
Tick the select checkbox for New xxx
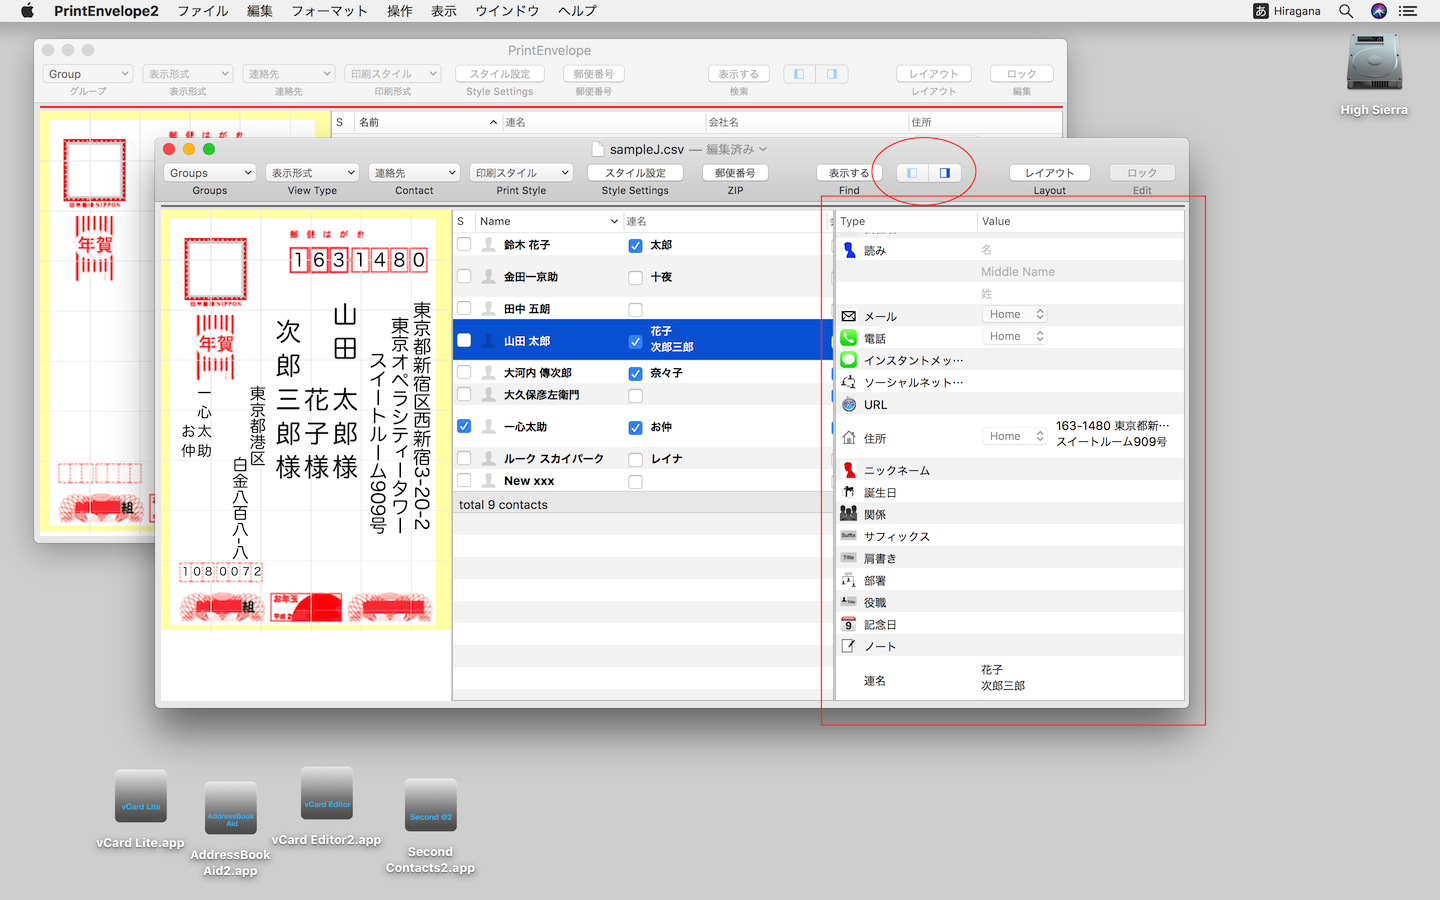pos(464,480)
